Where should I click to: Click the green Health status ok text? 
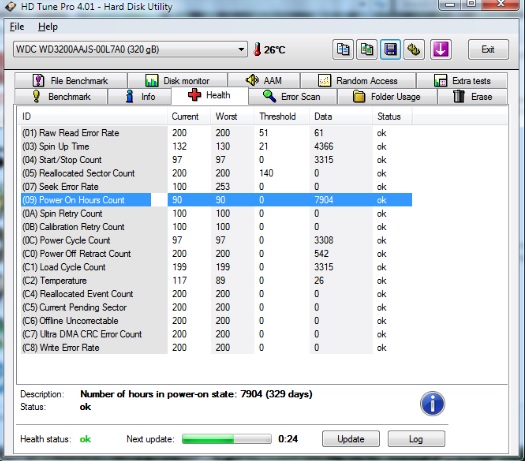pyautogui.click(x=85, y=439)
